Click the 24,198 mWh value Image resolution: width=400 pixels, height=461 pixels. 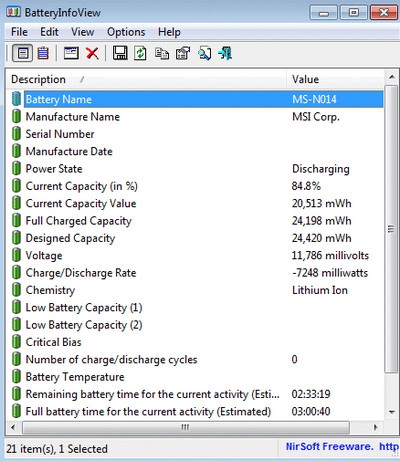point(321,220)
